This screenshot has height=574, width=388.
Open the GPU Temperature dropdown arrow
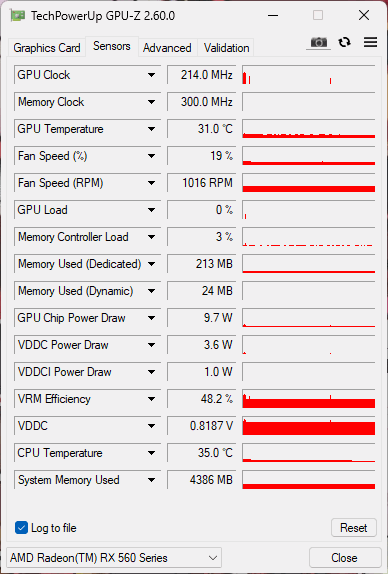(151, 129)
